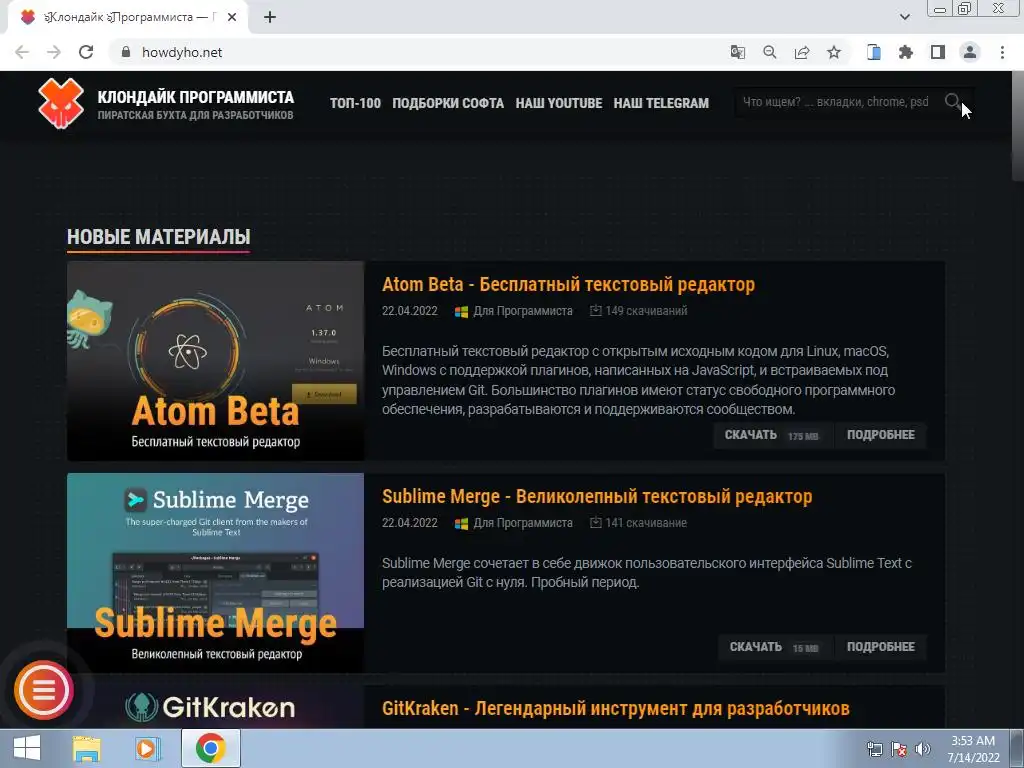Click the browser forward arrow
This screenshot has width=1024, height=768.
54,52
